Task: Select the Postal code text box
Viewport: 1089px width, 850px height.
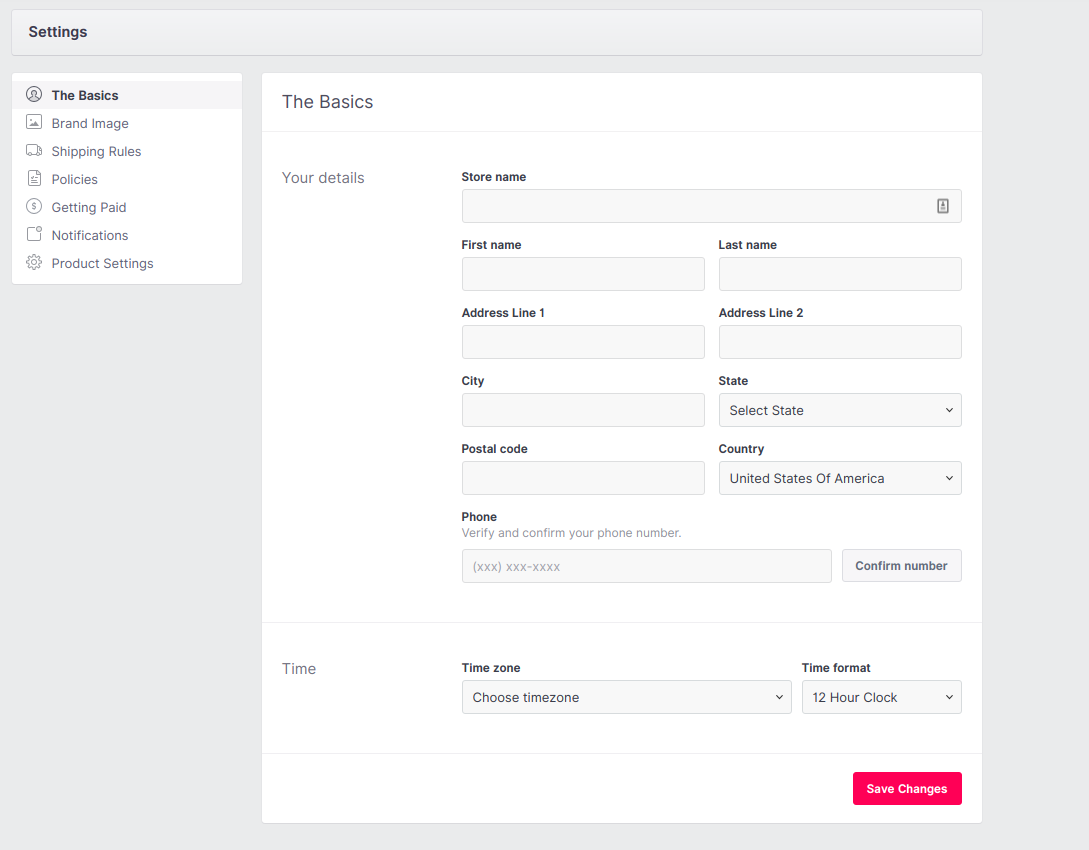Action: point(583,478)
